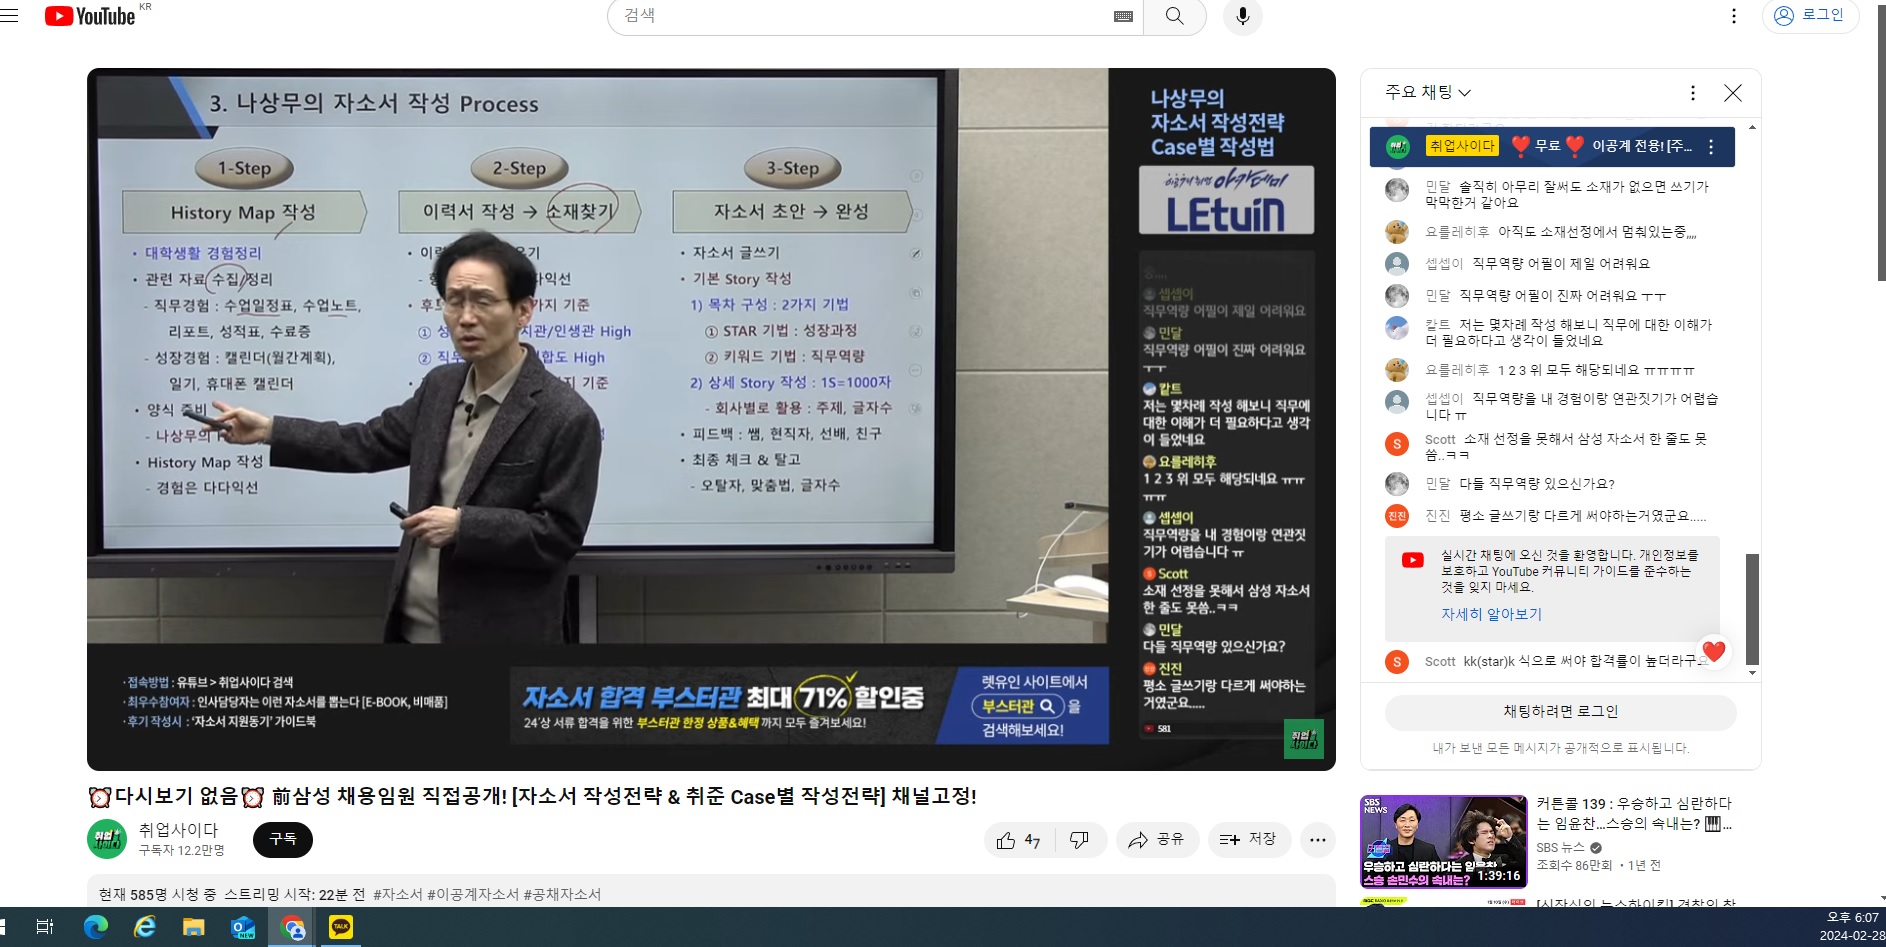This screenshot has width=1886, height=947.
Task: Dislike the video with thumbs-down
Action: (x=1079, y=840)
